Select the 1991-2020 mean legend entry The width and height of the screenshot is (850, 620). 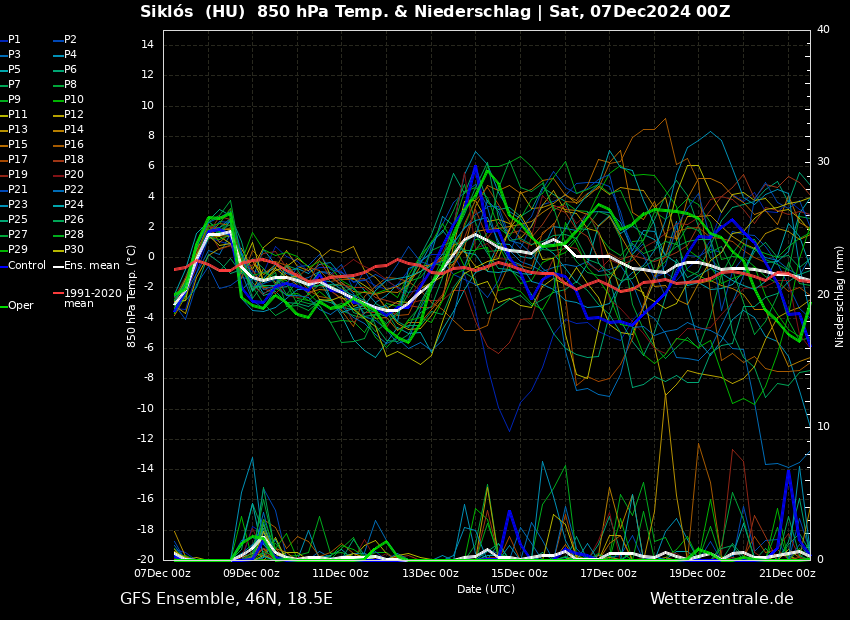92,299
